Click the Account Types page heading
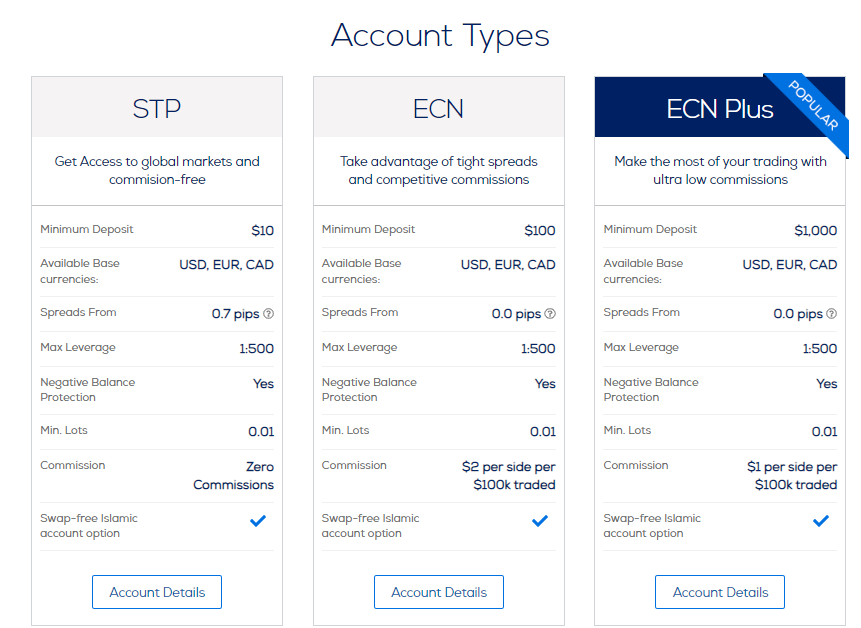The width and height of the screenshot is (861, 628). (x=440, y=36)
